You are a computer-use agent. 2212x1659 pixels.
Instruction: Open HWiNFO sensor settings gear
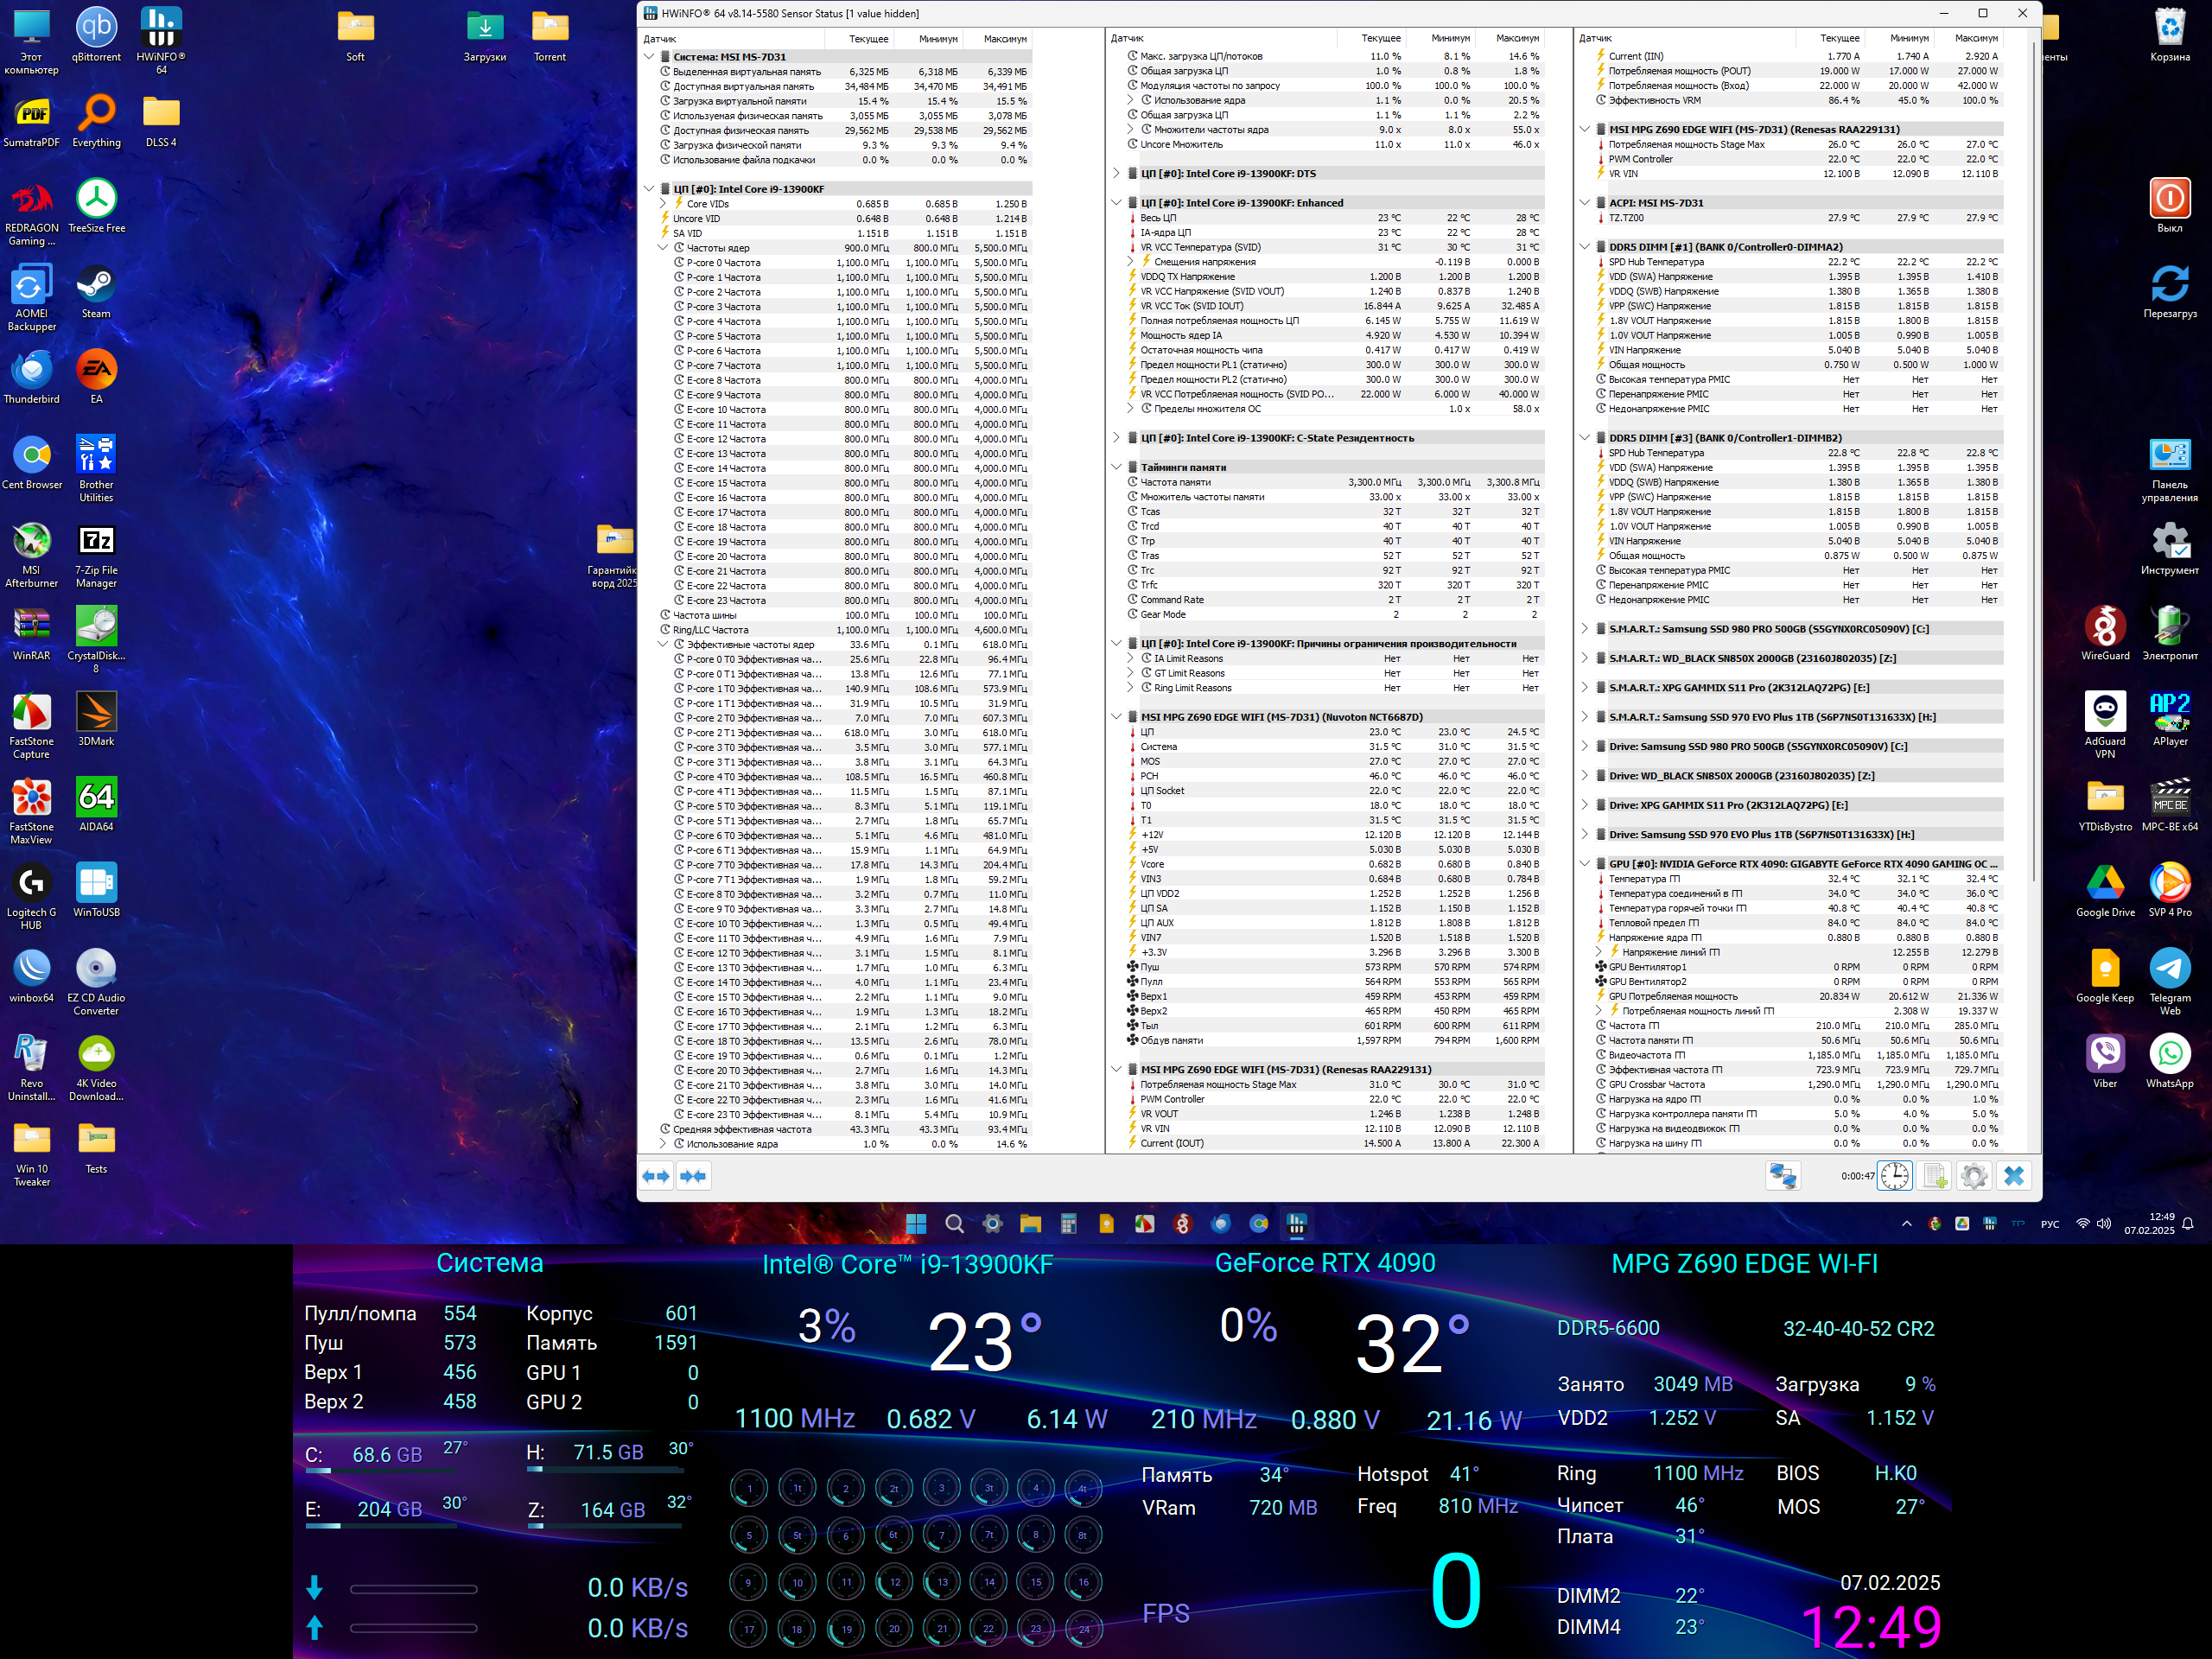(x=1974, y=1176)
